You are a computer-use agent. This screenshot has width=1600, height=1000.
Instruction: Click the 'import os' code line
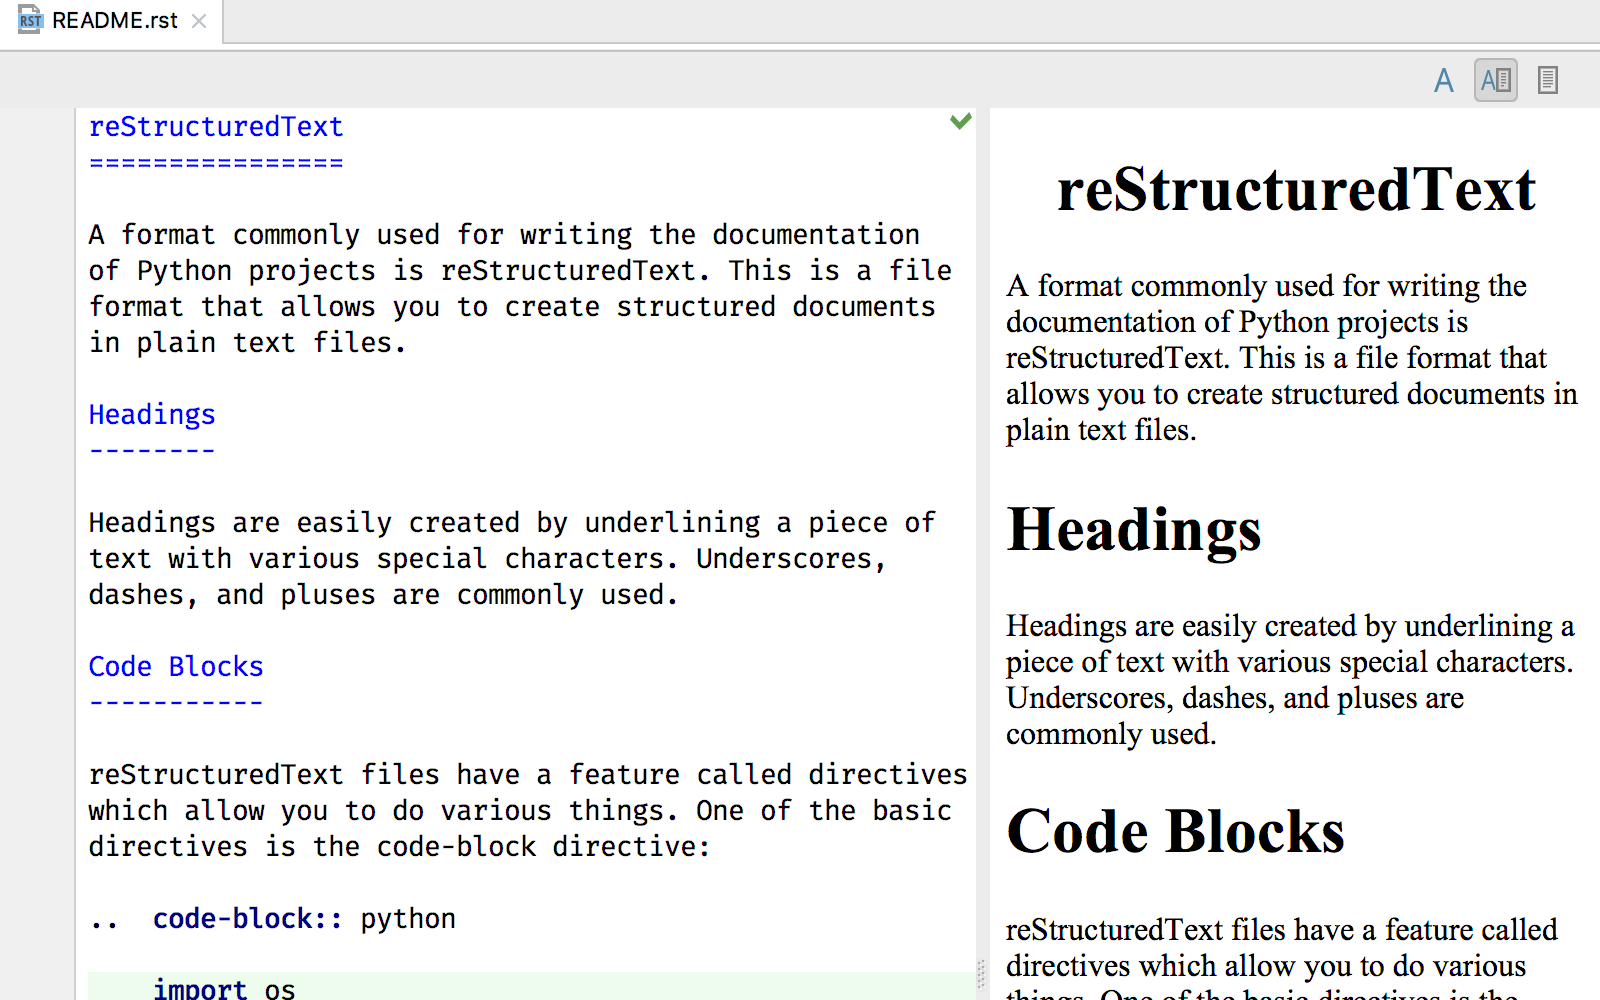[x=224, y=988]
